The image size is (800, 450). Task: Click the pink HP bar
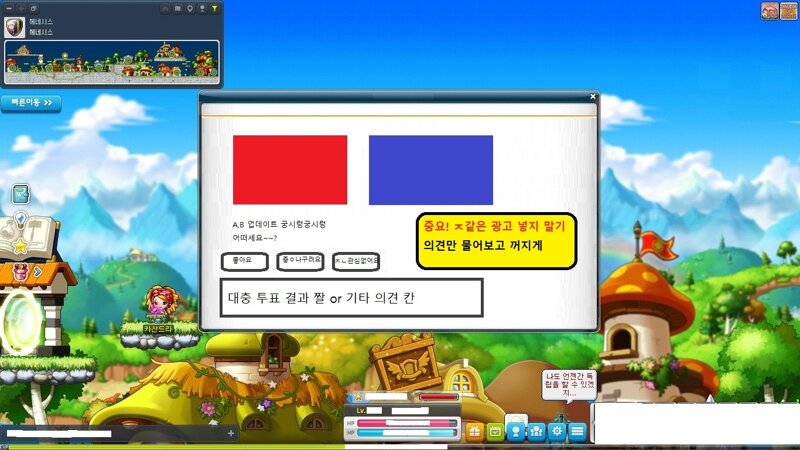[x=407, y=423]
